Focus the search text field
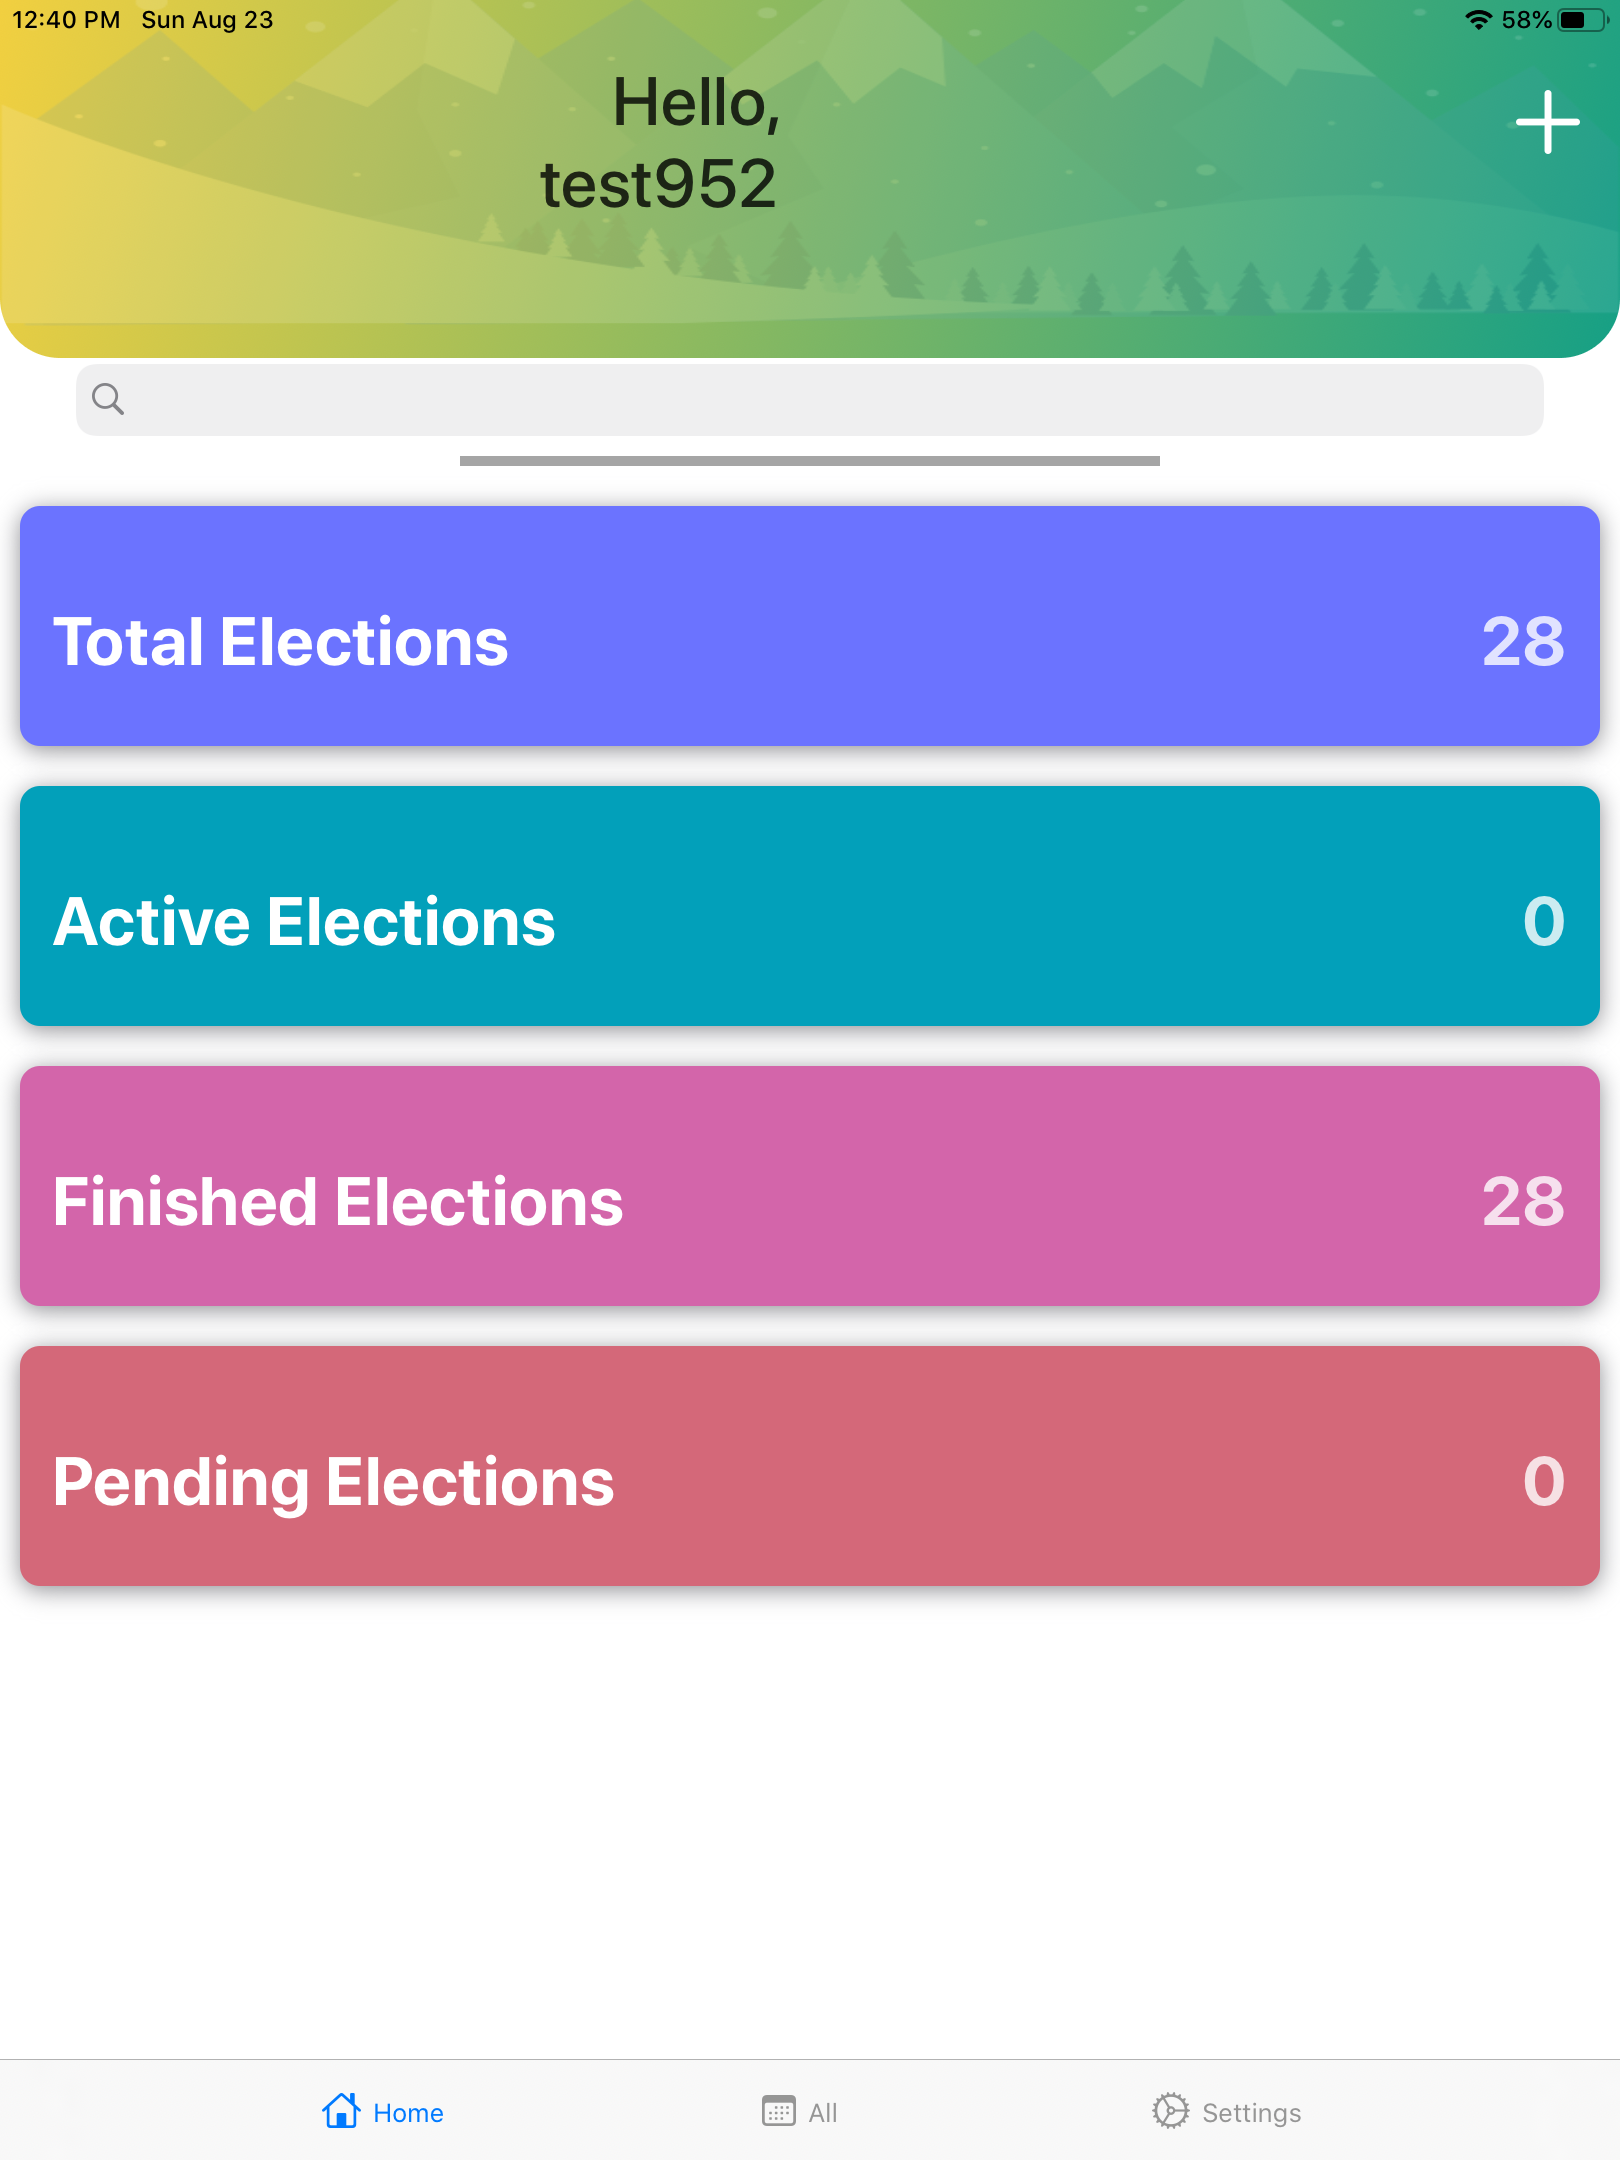This screenshot has height=2160, width=1620. tap(830, 400)
